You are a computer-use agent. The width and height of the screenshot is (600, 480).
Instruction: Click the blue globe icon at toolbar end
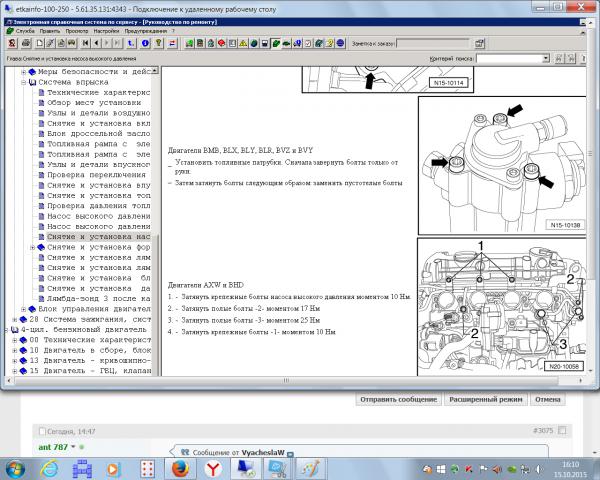click(x=341, y=43)
